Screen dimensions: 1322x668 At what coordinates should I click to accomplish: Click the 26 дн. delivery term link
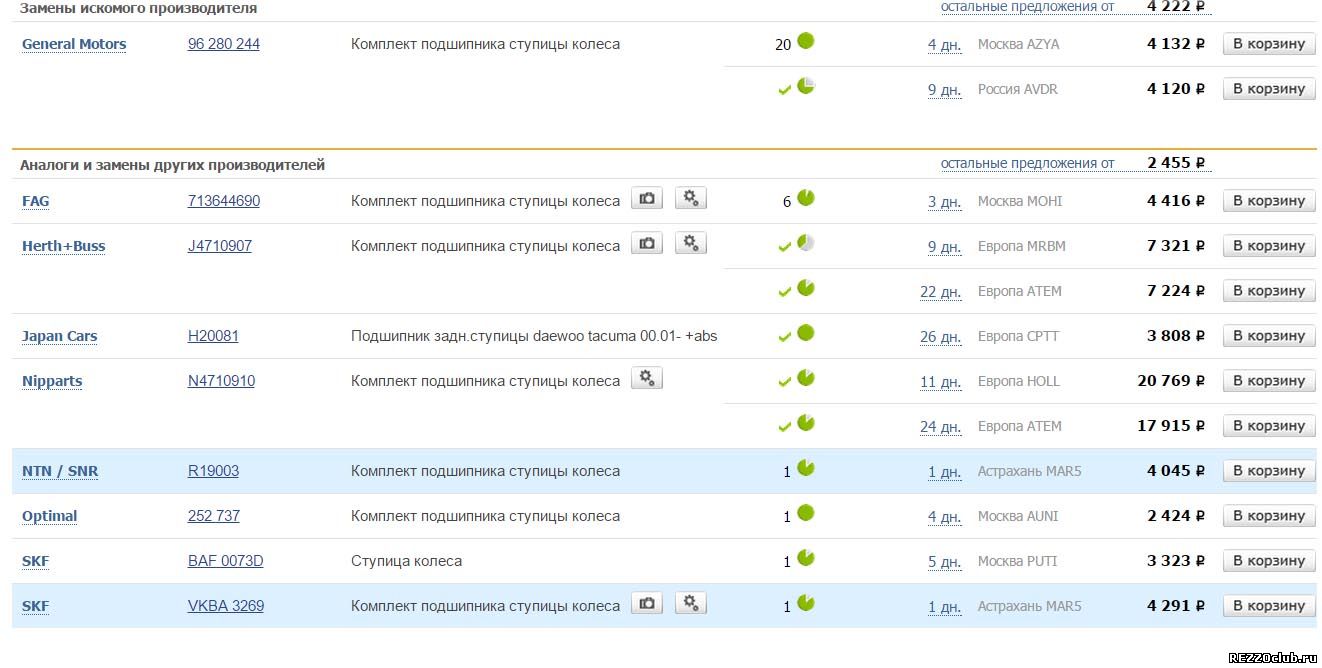[941, 337]
